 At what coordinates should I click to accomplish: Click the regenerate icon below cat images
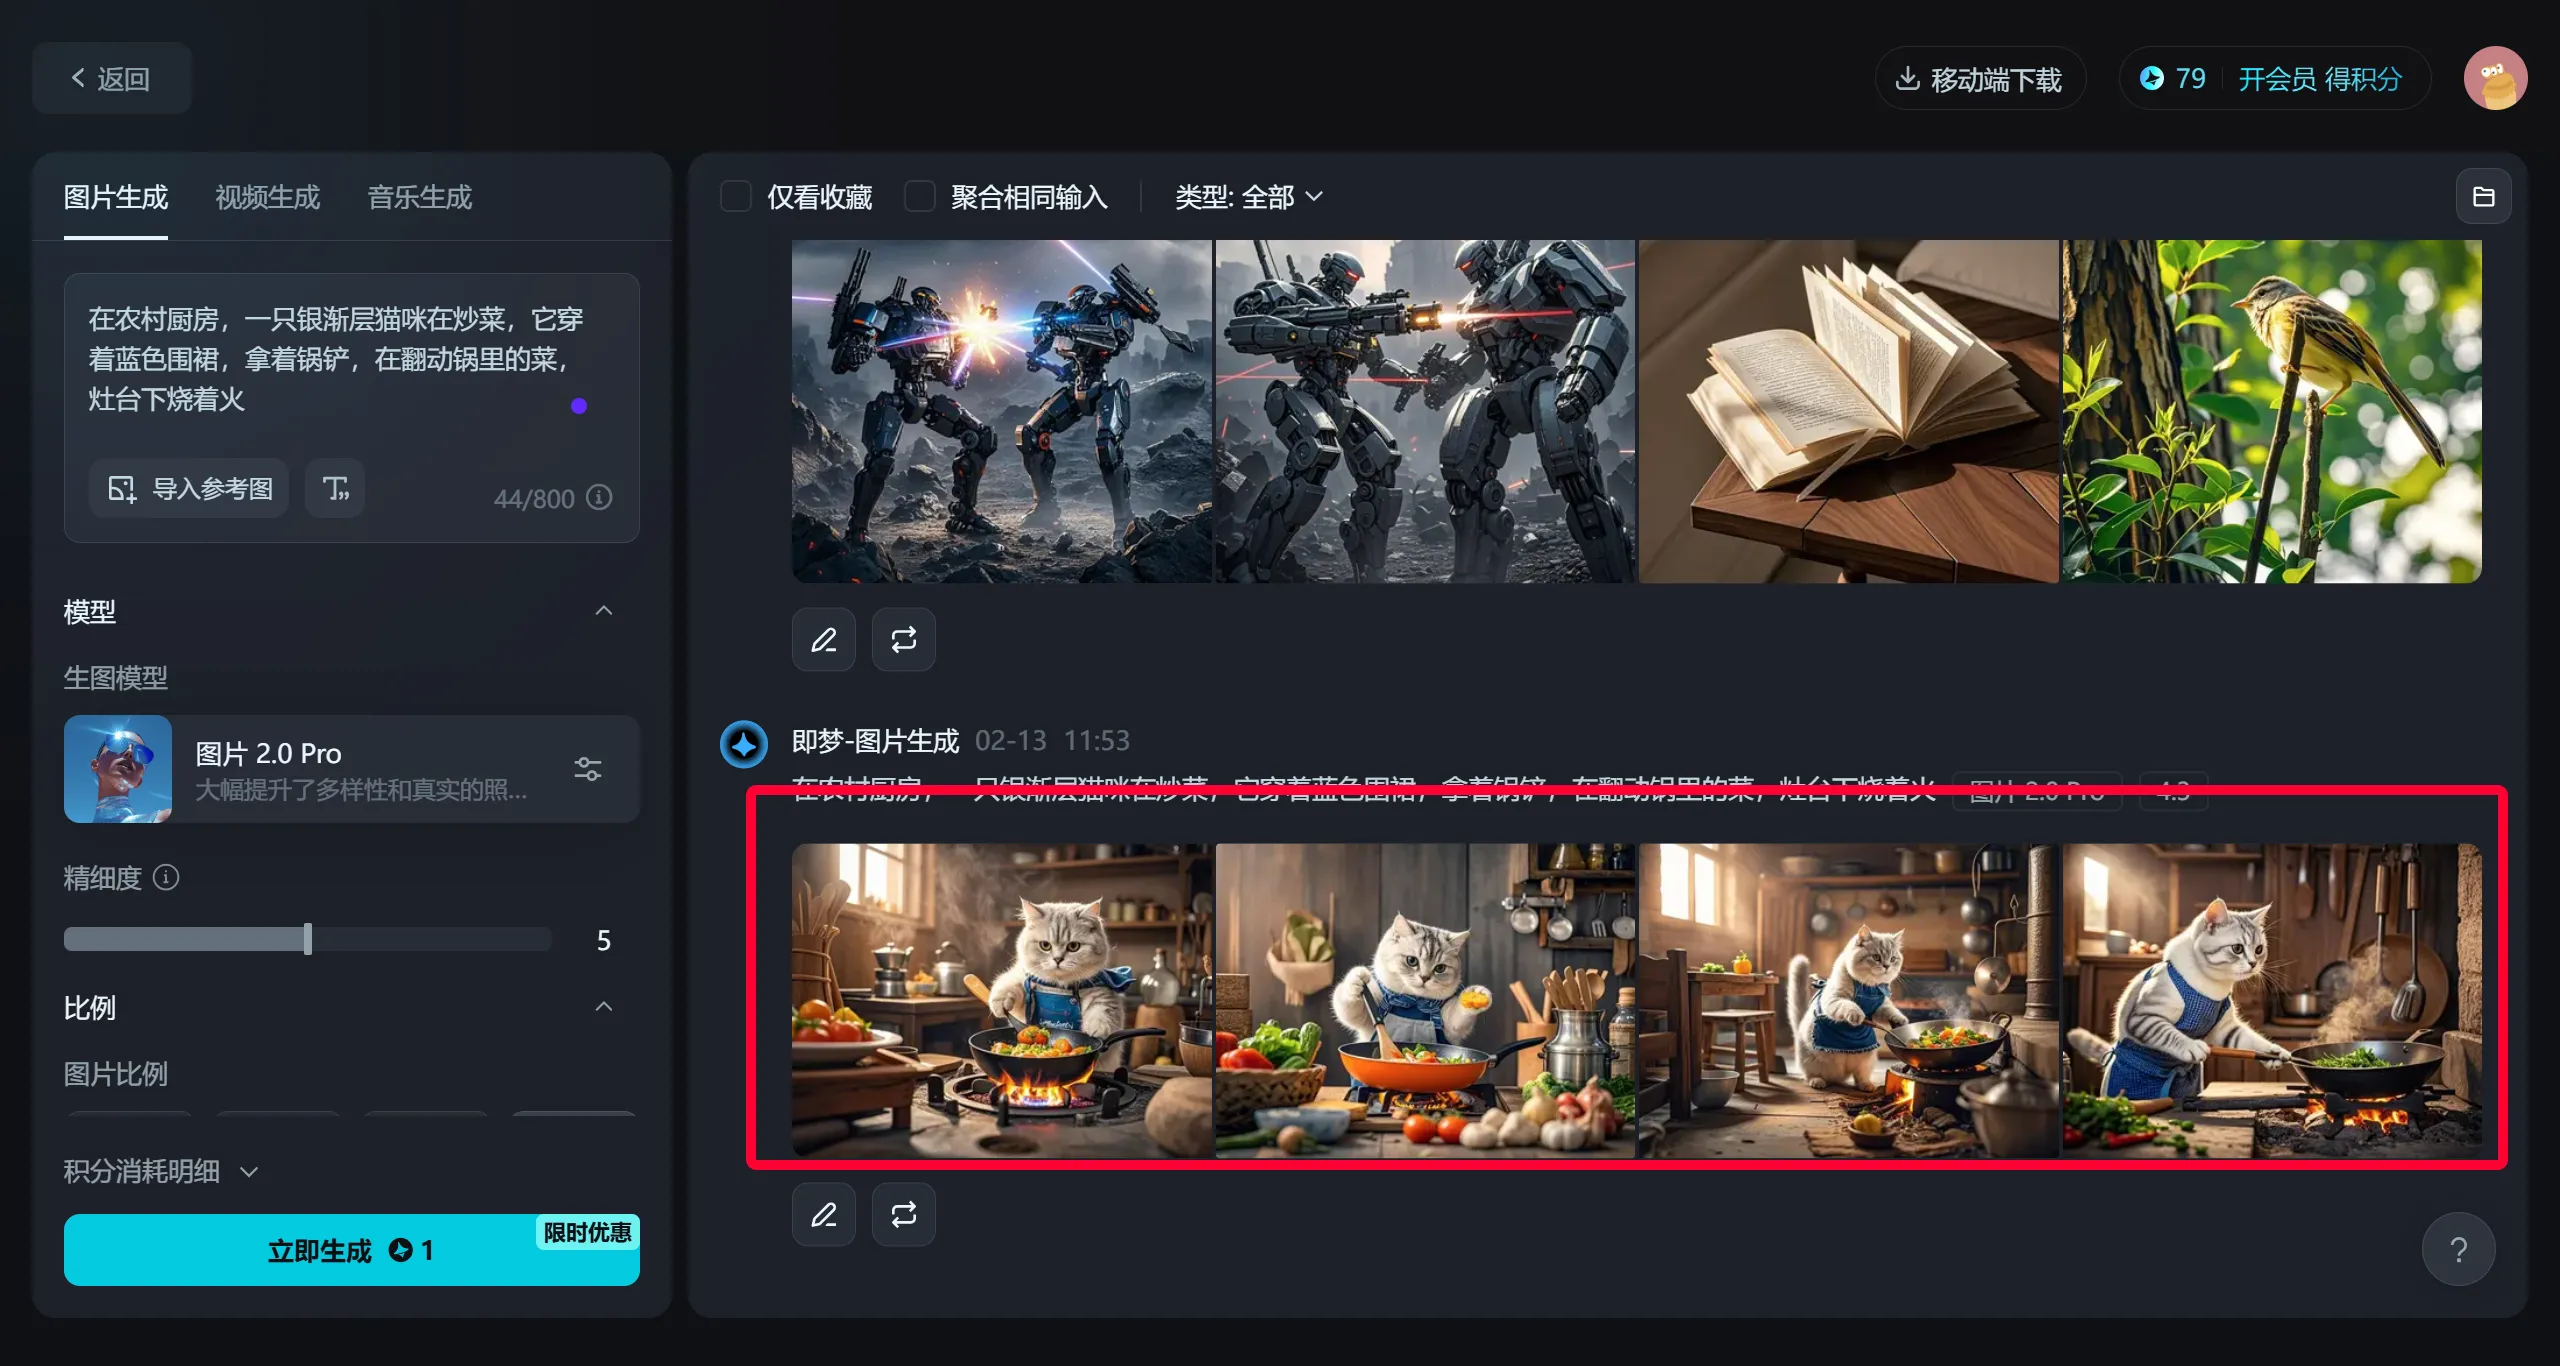click(x=903, y=1214)
